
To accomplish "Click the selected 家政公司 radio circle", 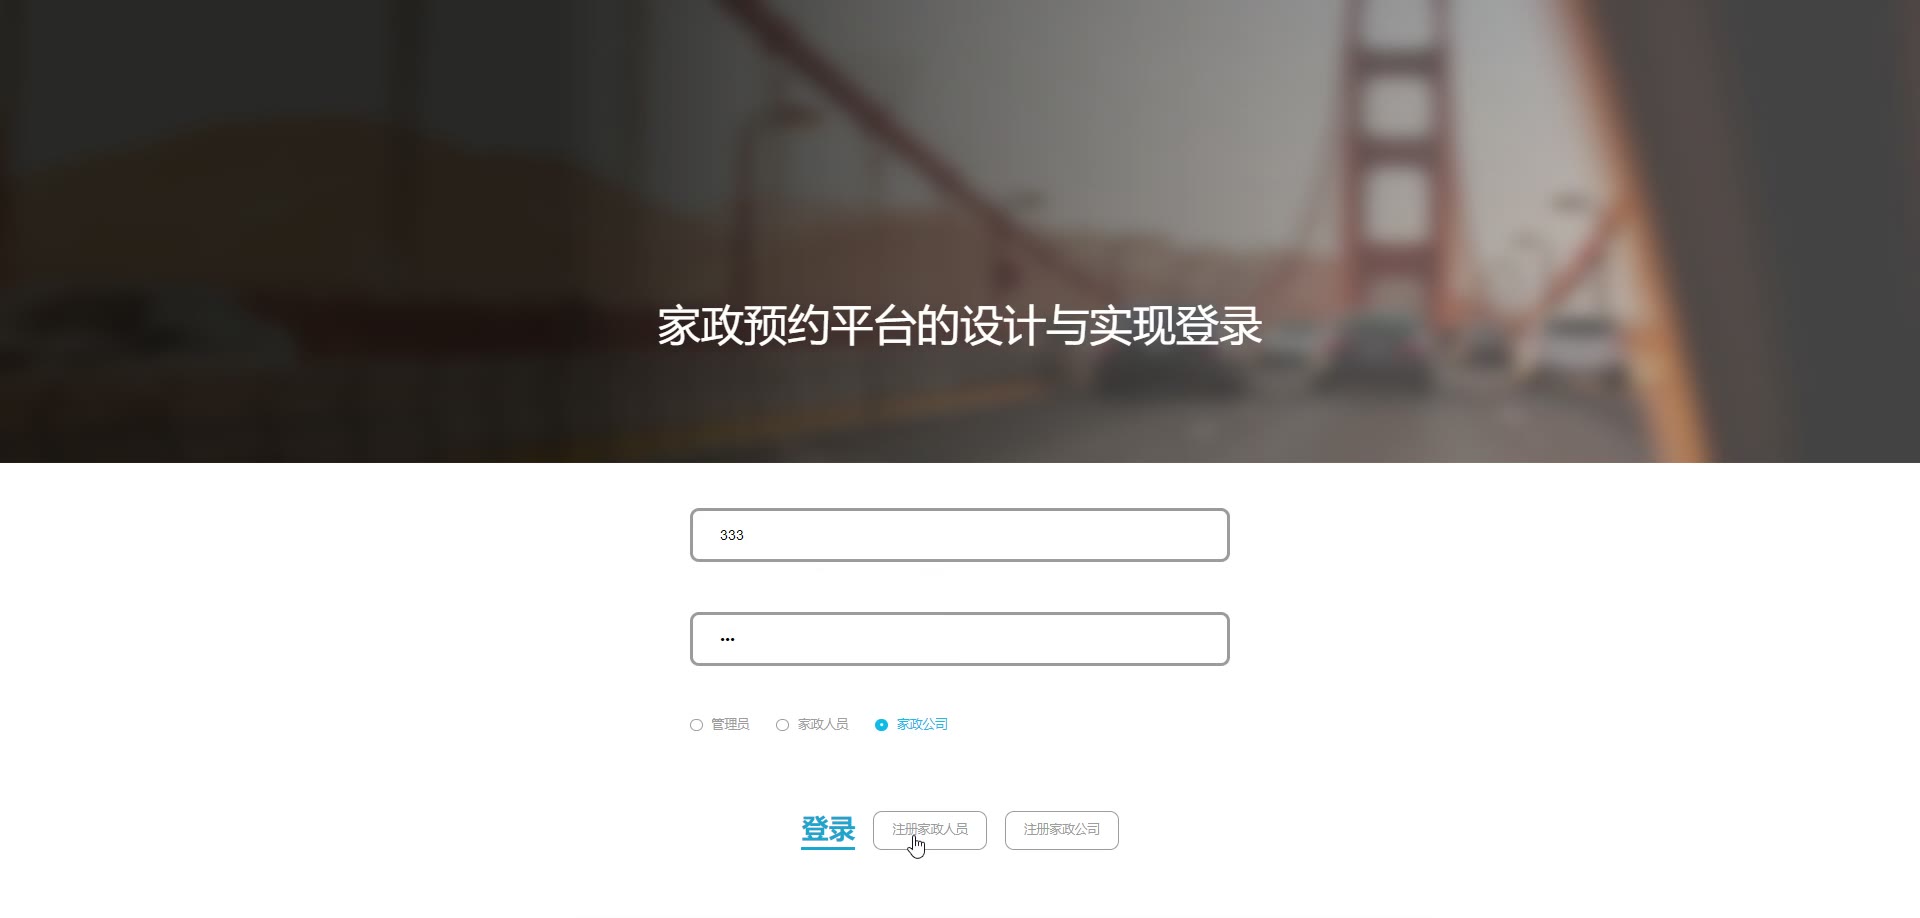I will (x=881, y=725).
